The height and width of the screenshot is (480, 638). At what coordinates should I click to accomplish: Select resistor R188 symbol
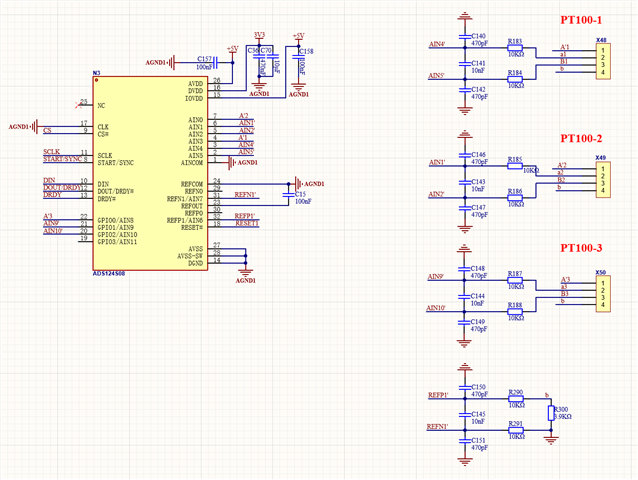click(515, 312)
